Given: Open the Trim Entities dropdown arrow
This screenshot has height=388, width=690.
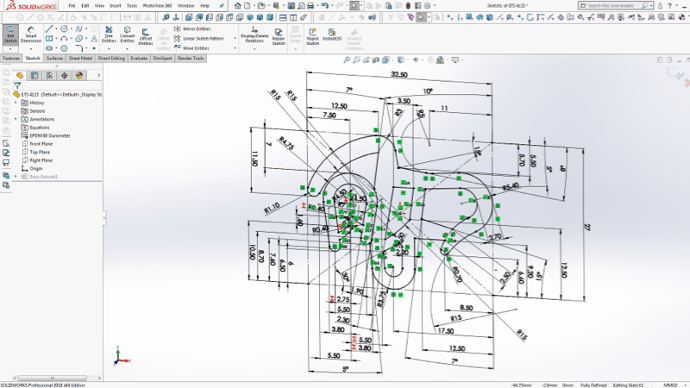Looking at the screenshot, I should pos(109,48).
